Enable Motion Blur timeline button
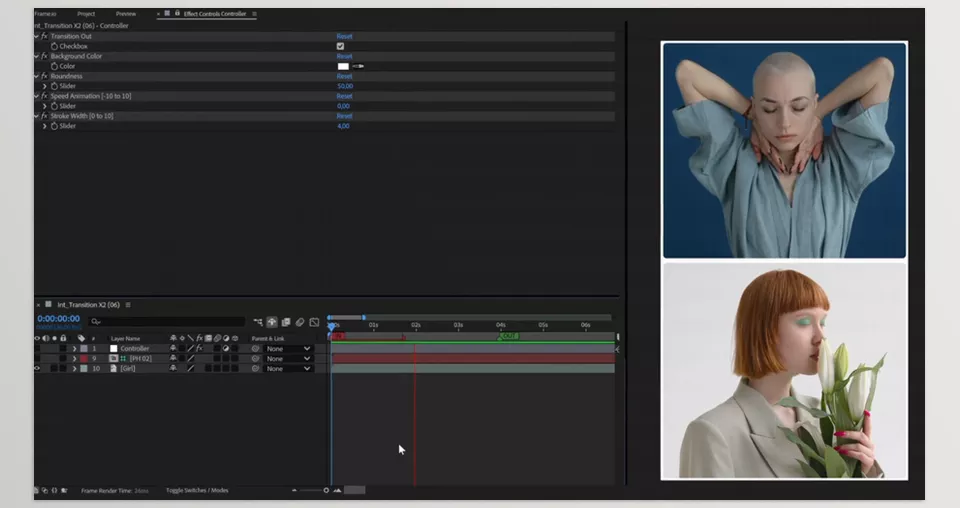960x508 pixels. (300, 322)
